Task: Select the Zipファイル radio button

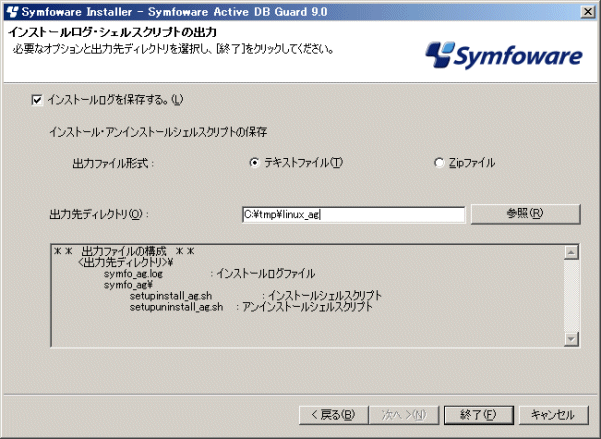Action: (x=438, y=163)
